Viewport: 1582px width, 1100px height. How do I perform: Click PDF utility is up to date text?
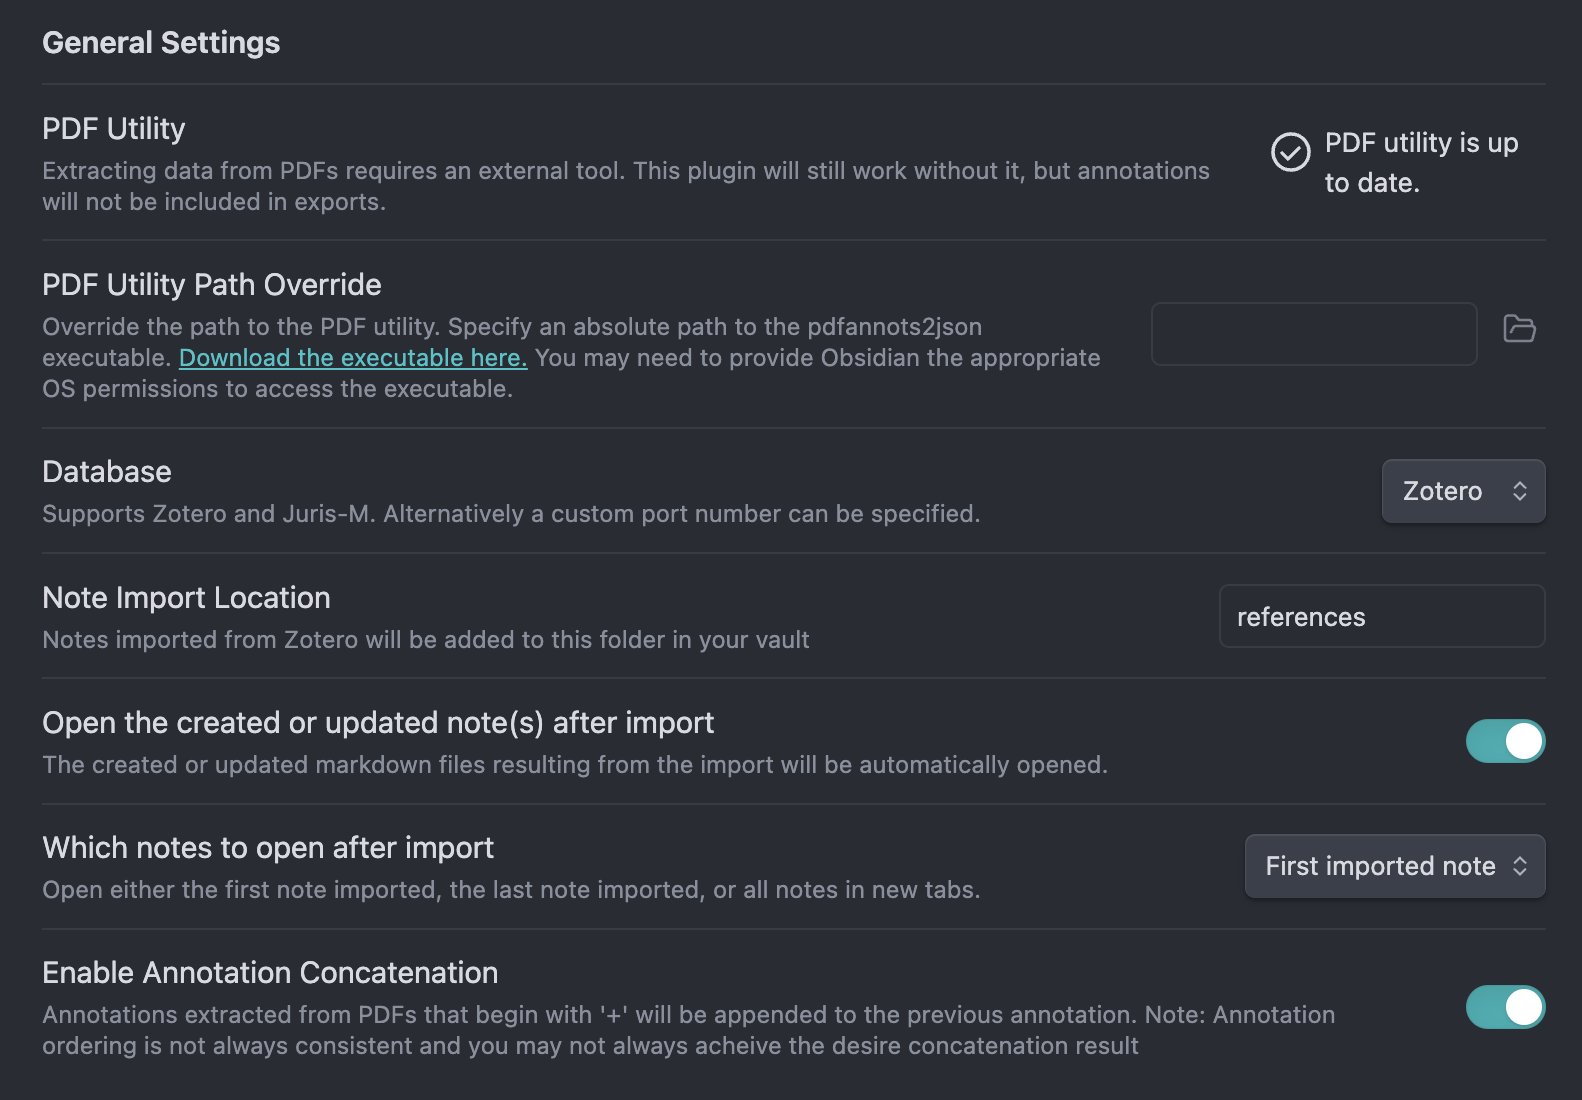tap(1421, 162)
